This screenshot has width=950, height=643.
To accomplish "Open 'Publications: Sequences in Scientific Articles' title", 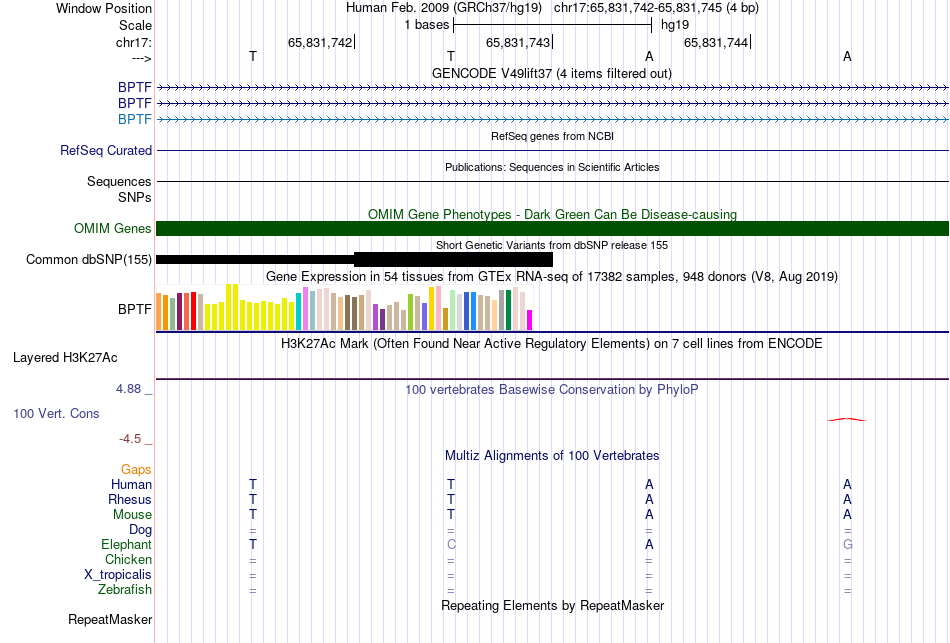I will (x=552, y=167).
